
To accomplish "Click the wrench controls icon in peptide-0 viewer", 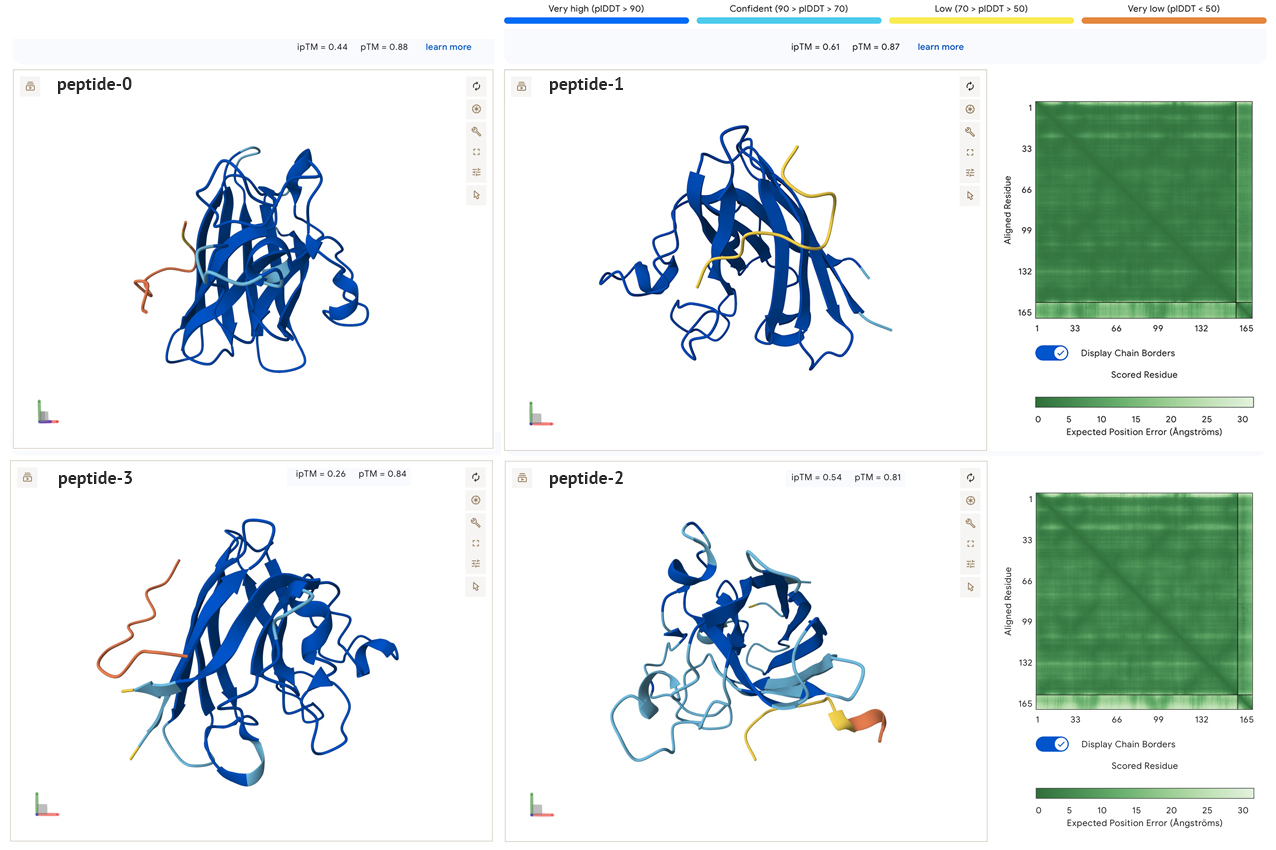I will [x=476, y=131].
